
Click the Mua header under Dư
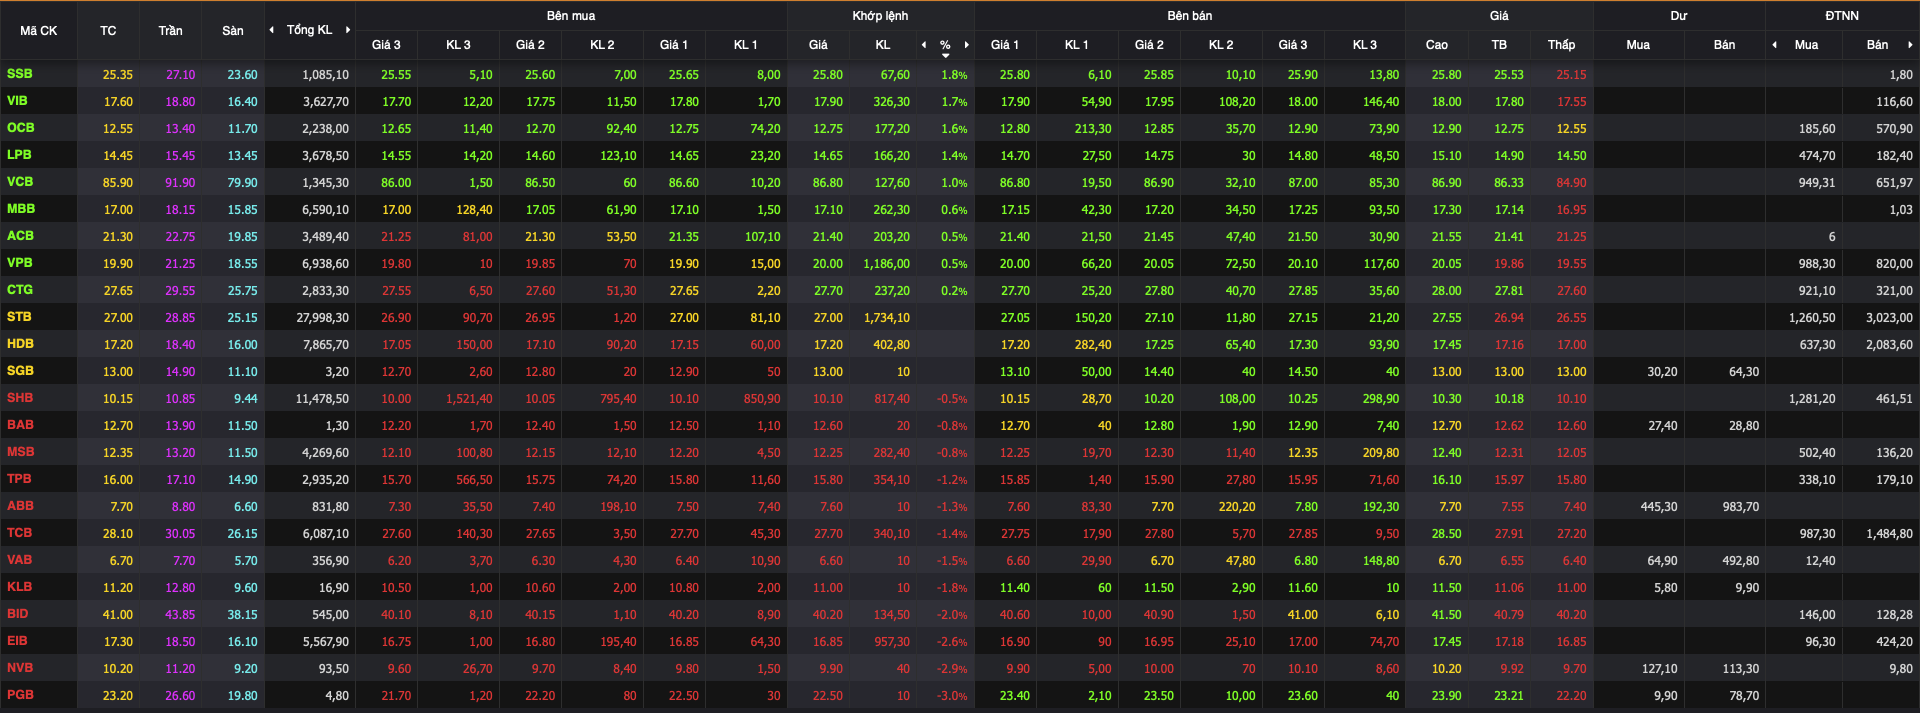pyautogui.click(x=1638, y=45)
